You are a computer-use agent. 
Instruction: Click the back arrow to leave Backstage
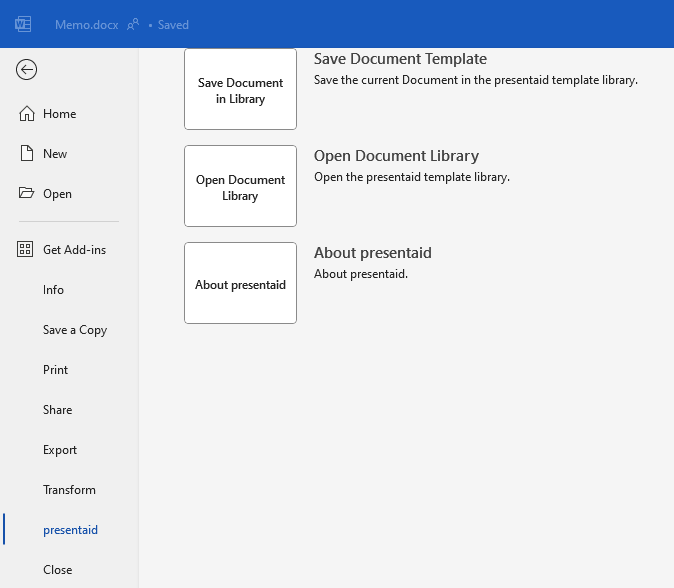coord(27,70)
